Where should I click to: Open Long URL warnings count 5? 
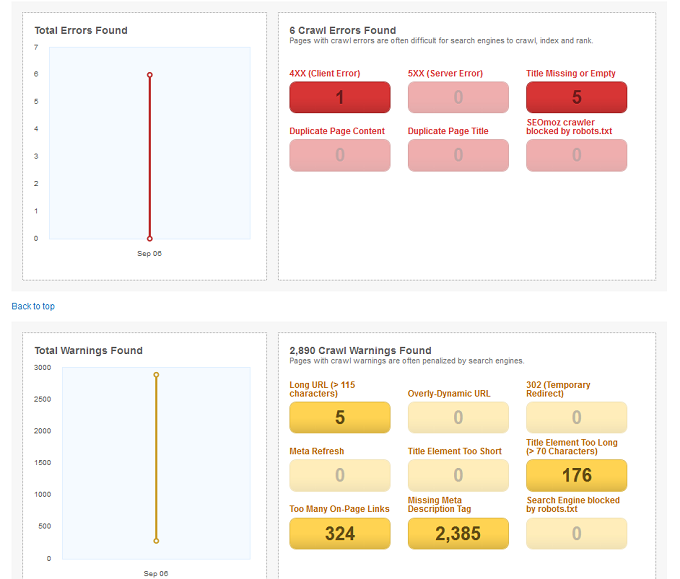340,417
